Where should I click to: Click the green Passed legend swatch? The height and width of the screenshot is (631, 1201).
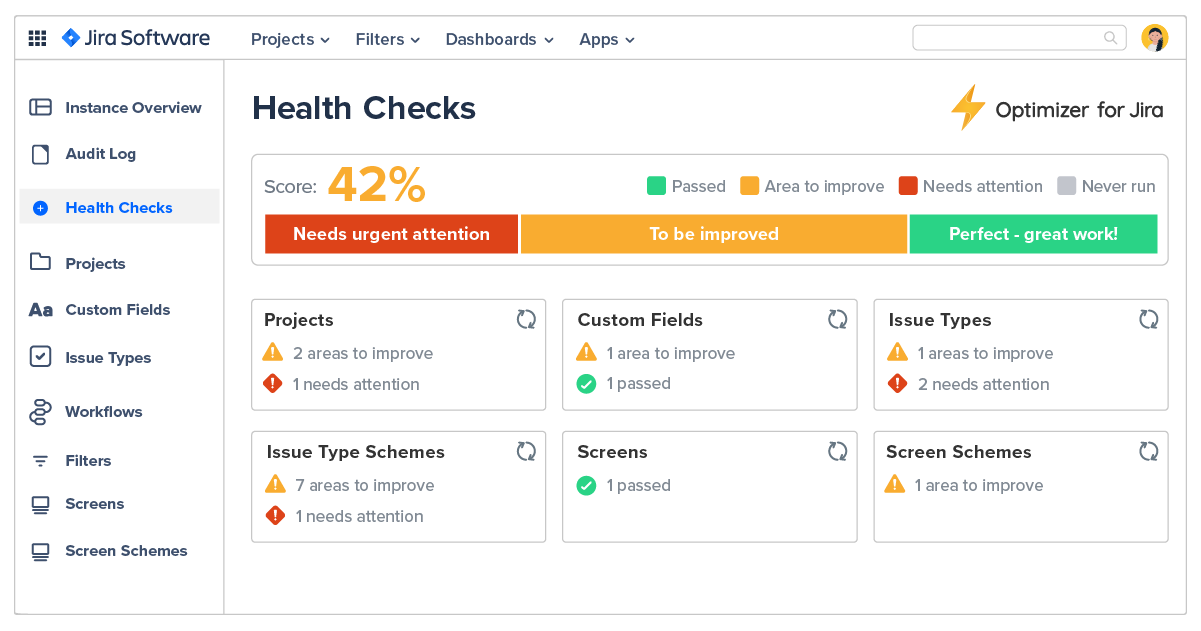(656, 186)
